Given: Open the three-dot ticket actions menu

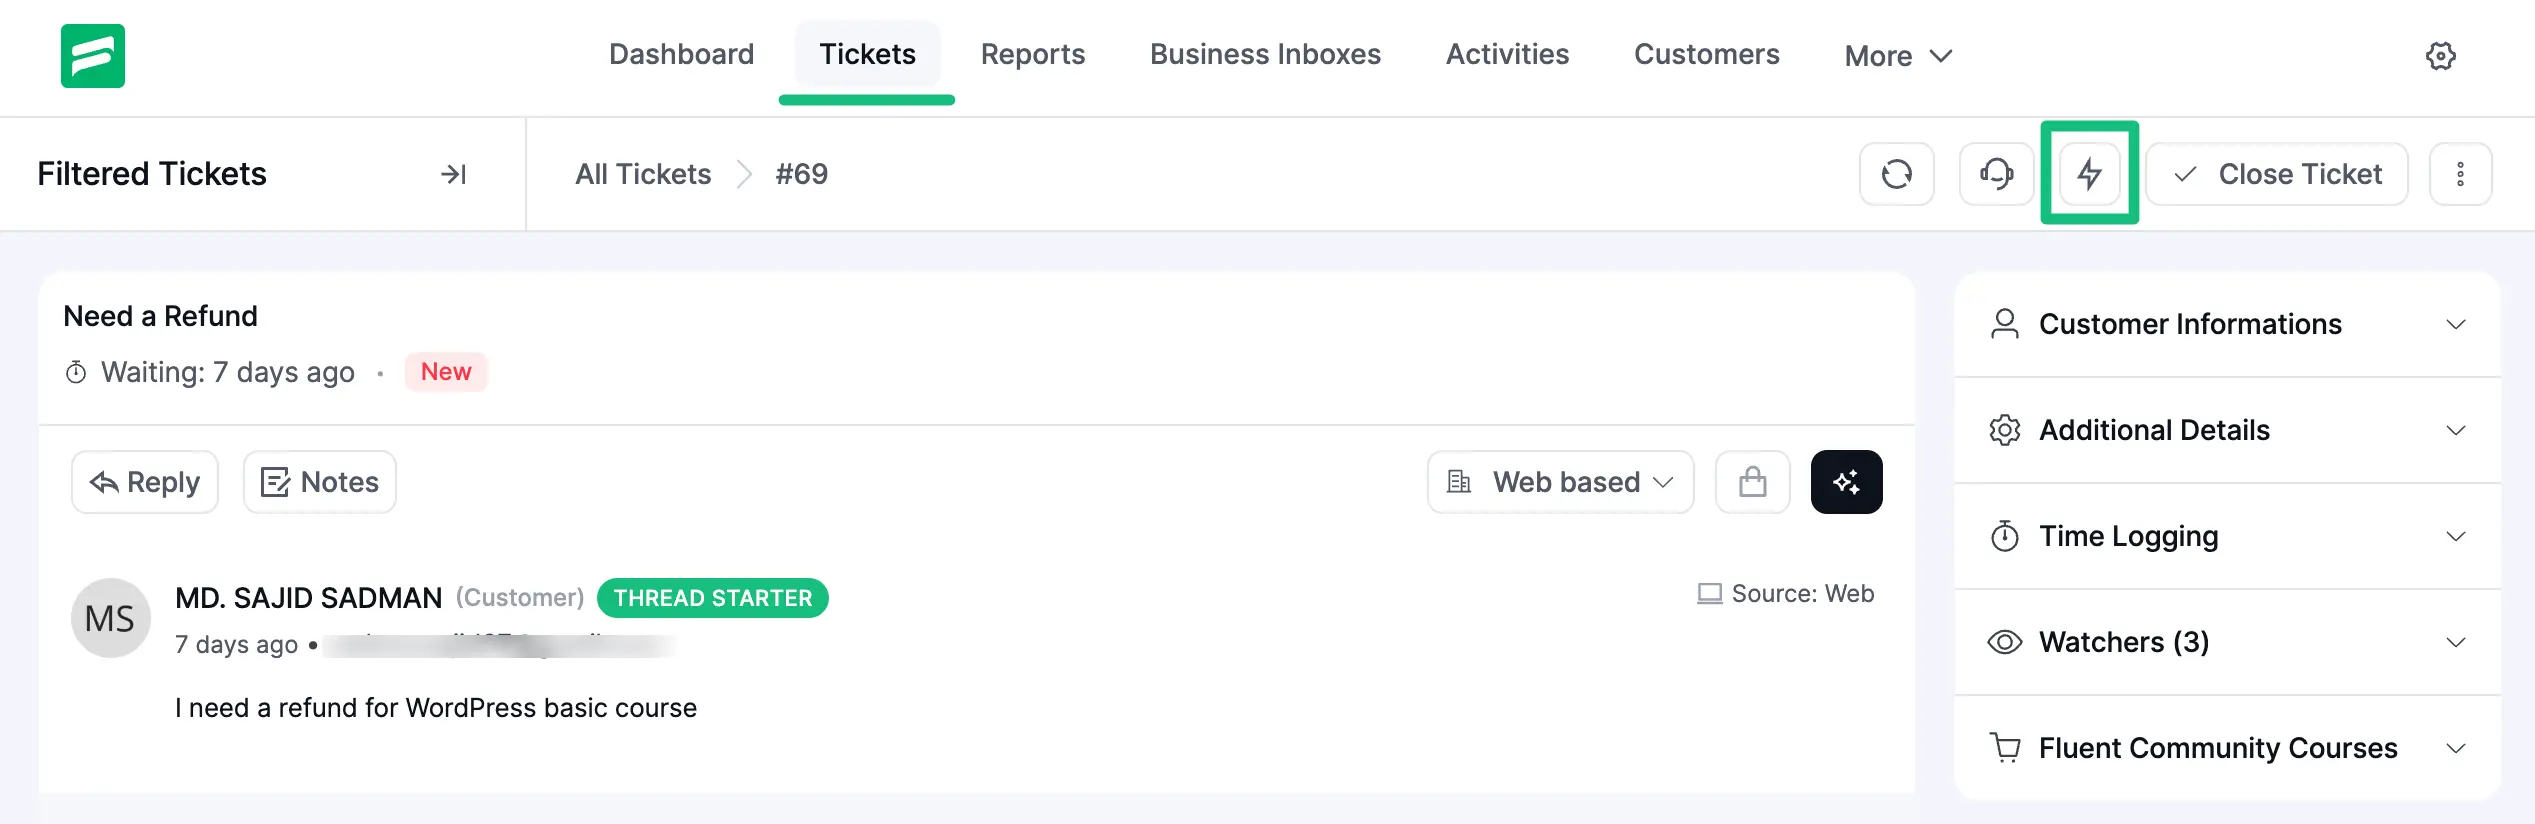Looking at the screenshot, I should 2460,174.
